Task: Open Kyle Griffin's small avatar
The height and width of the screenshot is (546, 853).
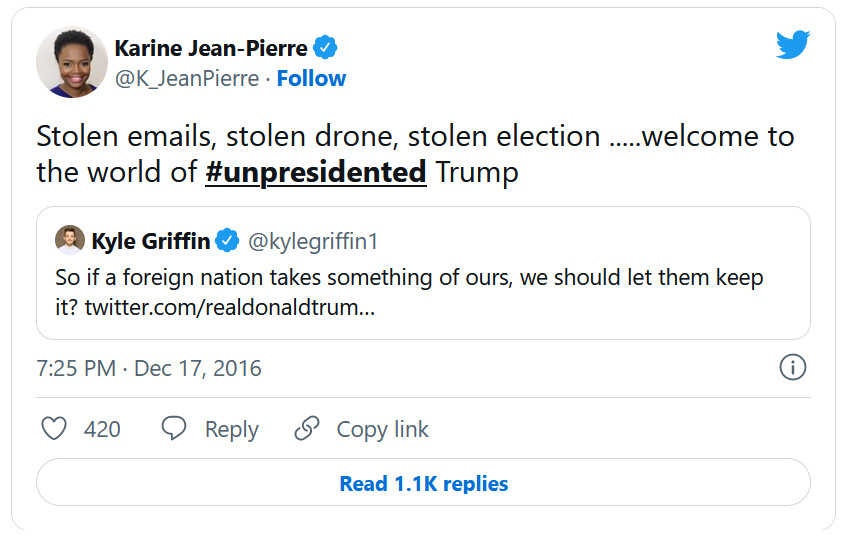Action: (68, 241)
